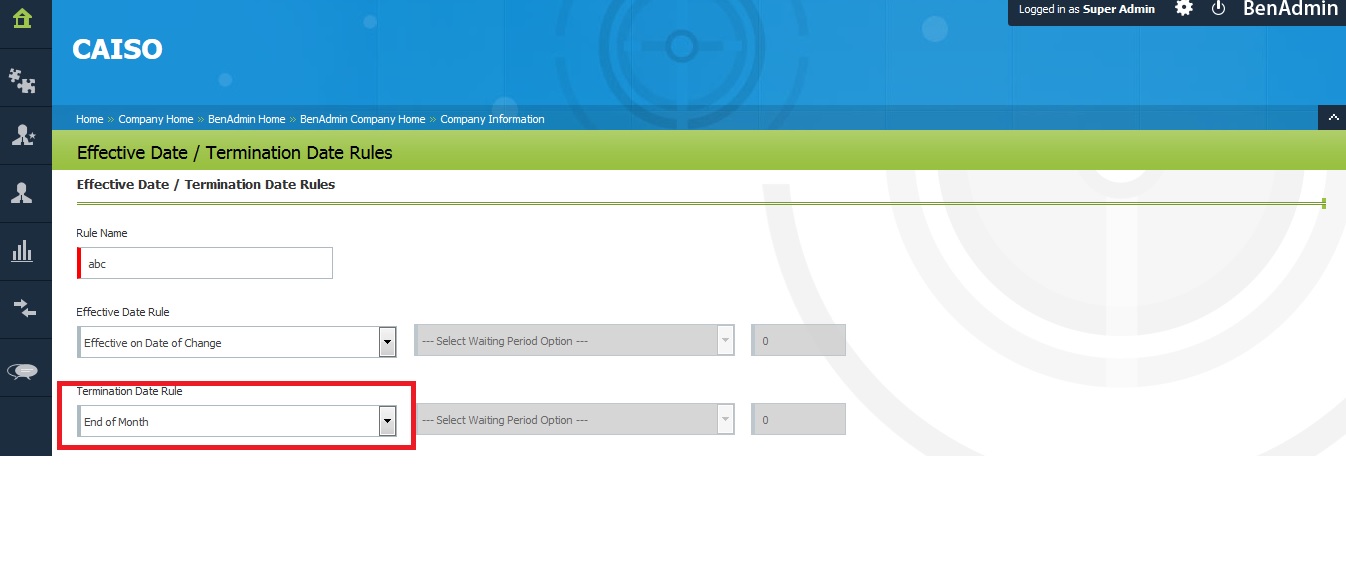Go to BenAdmin Home breadcrumb

tap(247, 119)
